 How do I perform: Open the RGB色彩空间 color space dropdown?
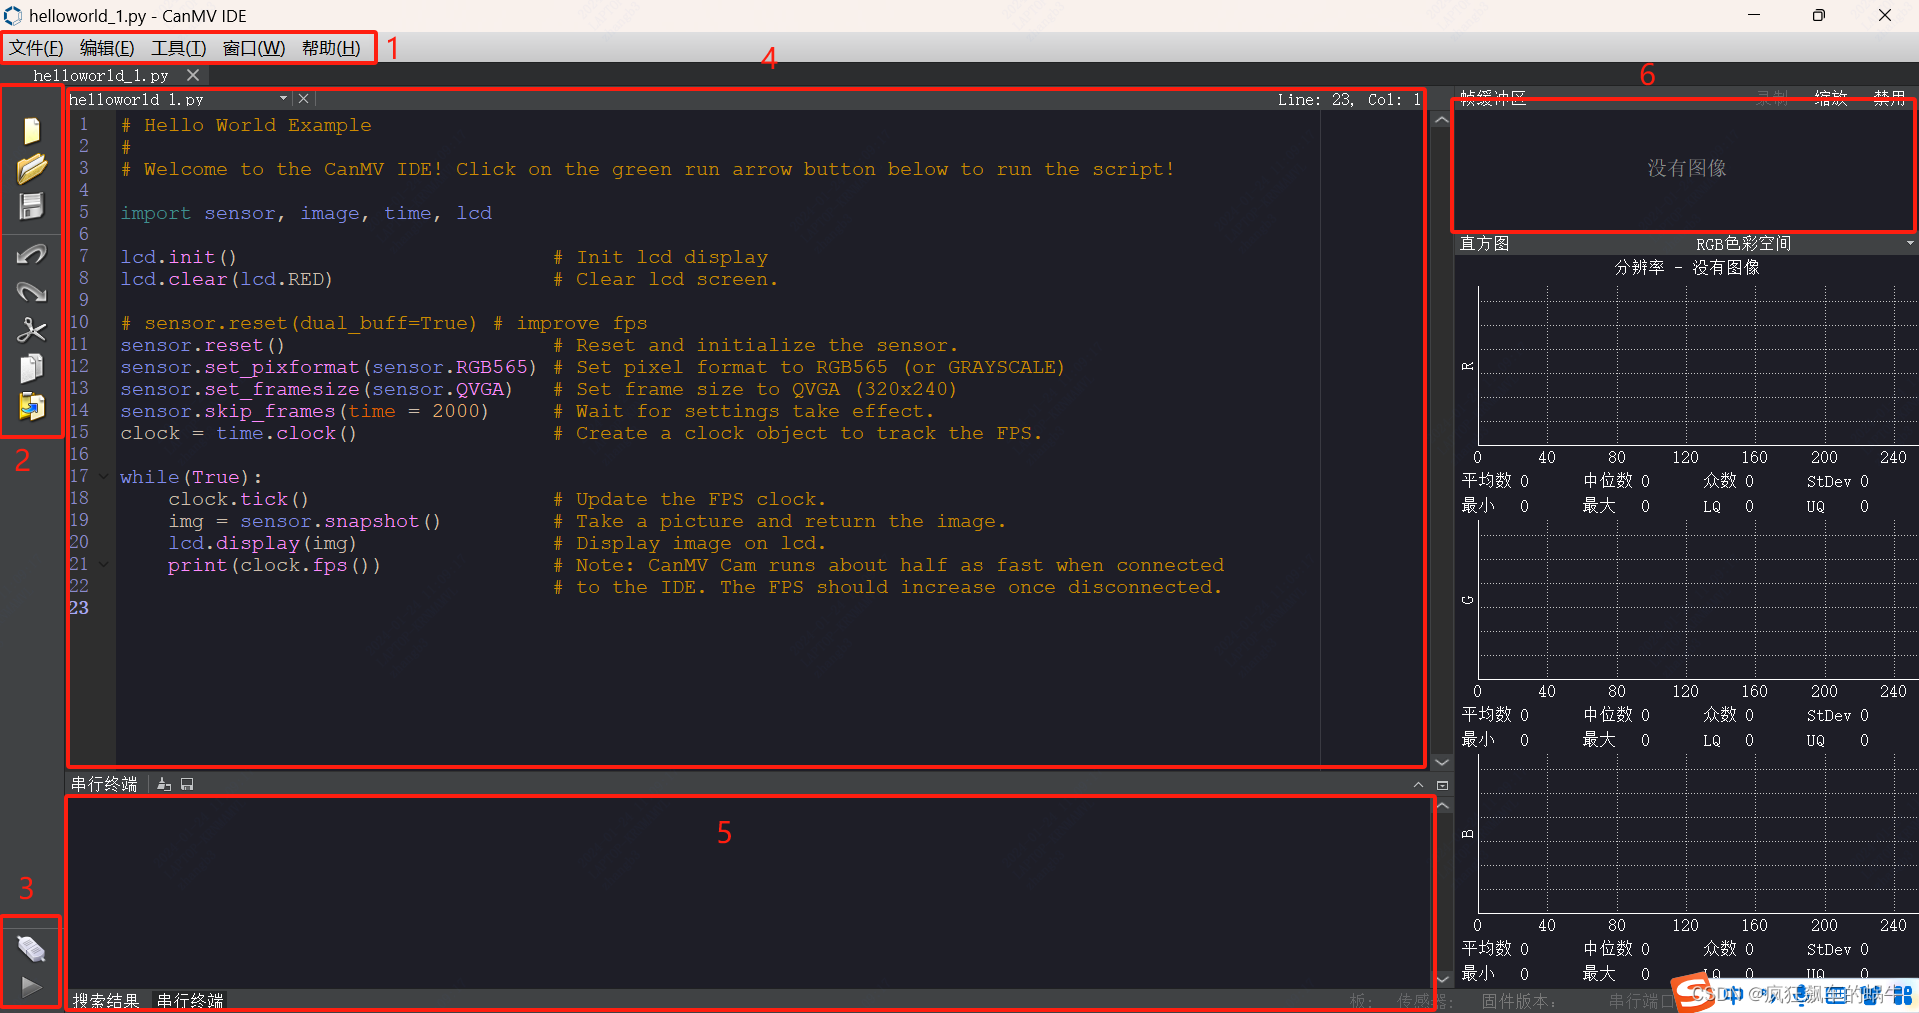point(1909,243)
